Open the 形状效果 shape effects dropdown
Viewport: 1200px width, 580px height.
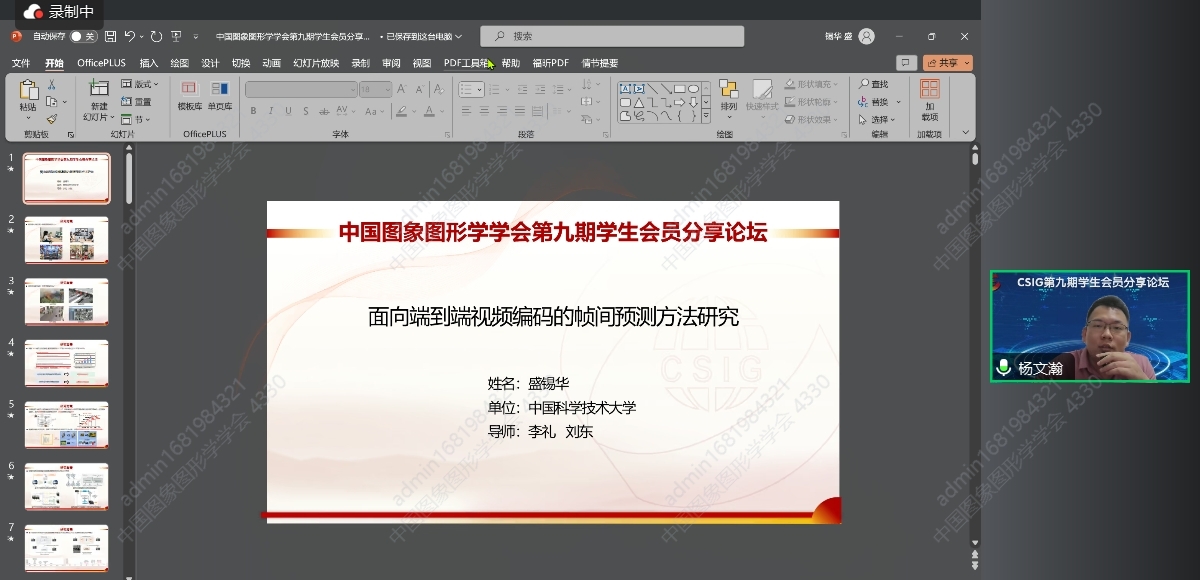coord(813,119)
